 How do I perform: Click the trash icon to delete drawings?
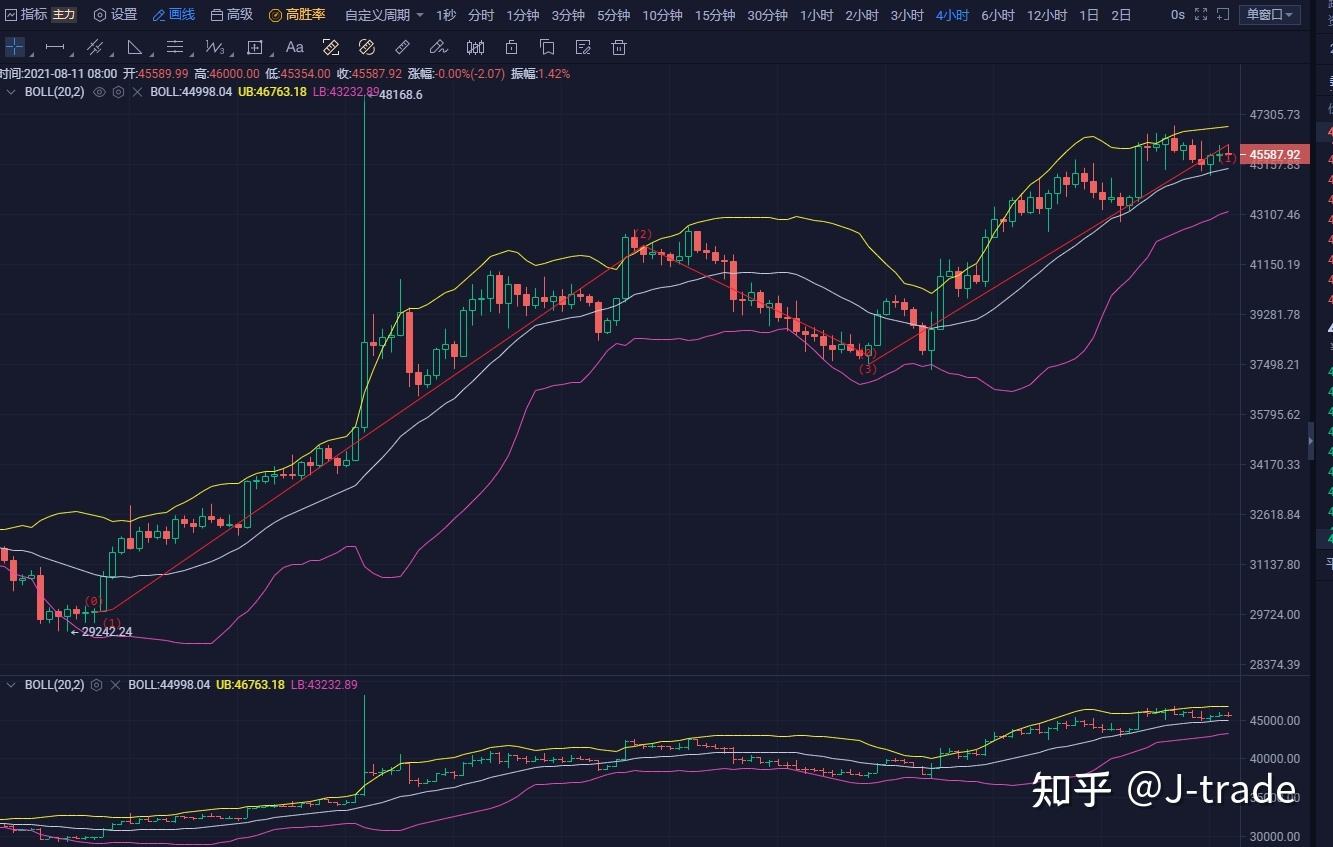point(619,47)
